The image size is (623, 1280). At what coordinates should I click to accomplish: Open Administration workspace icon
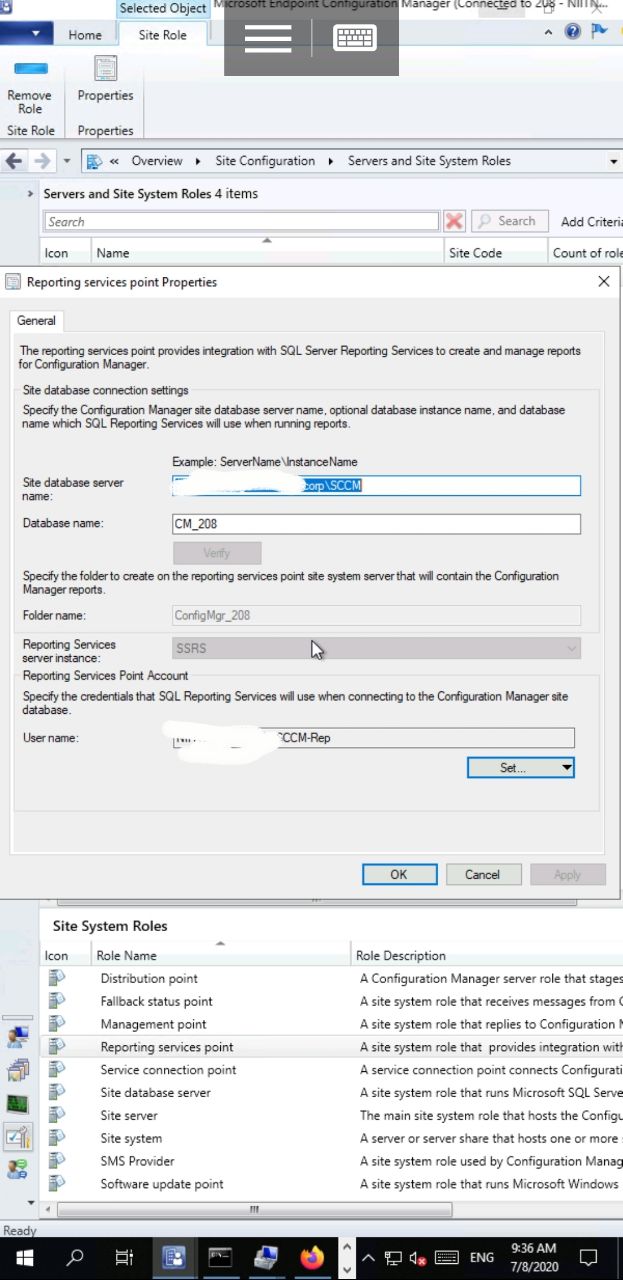point(18,1137)
